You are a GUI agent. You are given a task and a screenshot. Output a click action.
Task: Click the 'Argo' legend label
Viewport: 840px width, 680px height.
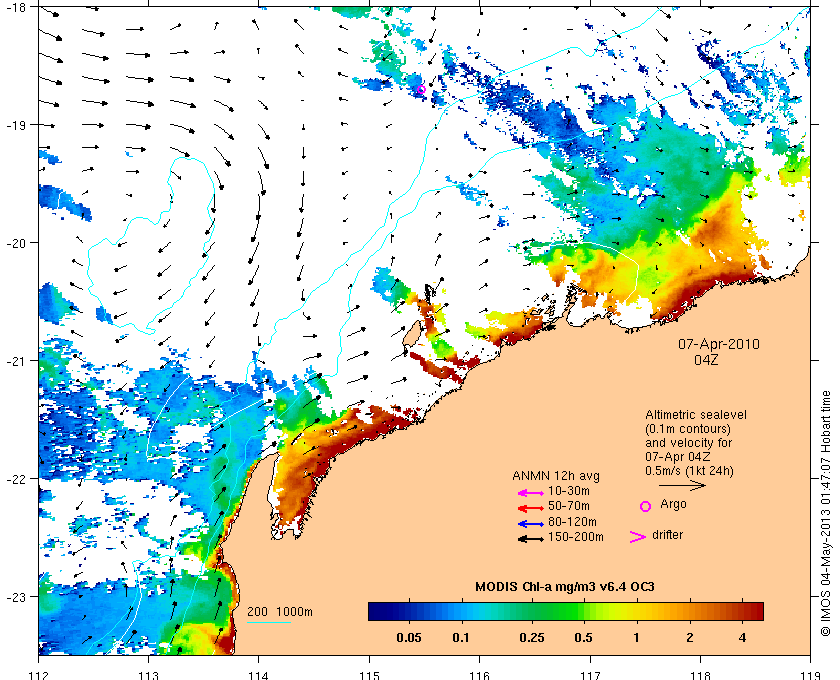673,504
